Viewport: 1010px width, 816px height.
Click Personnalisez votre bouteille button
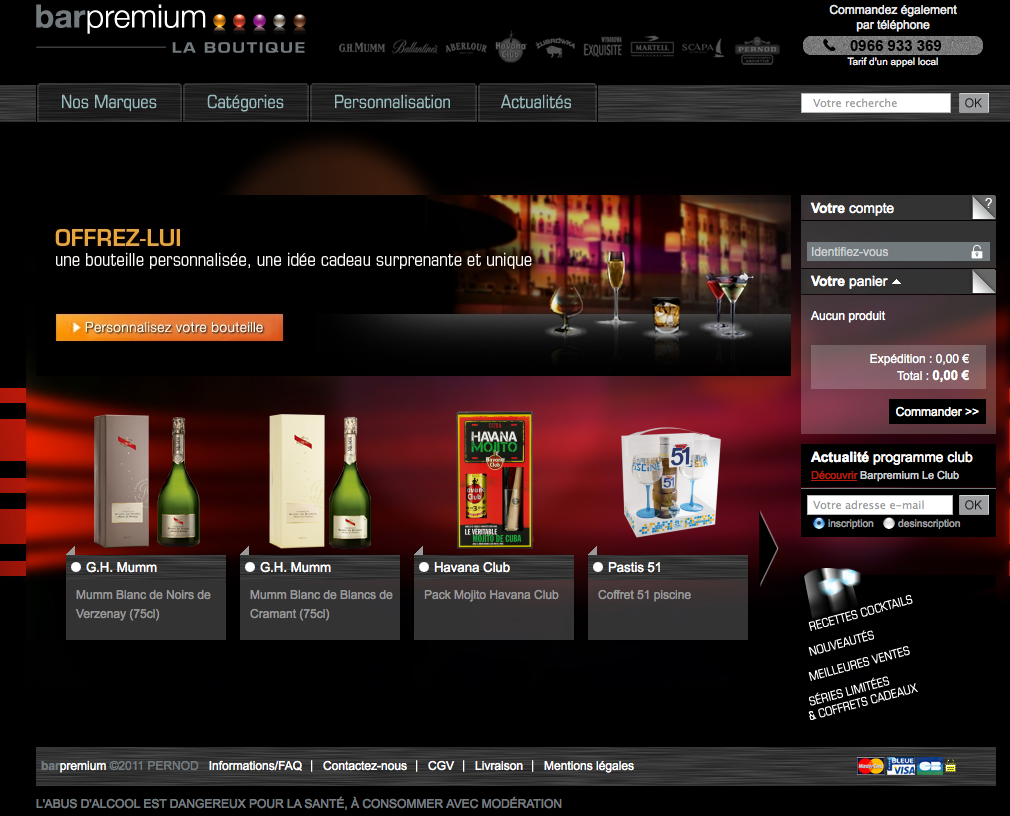tap(169, 327)
